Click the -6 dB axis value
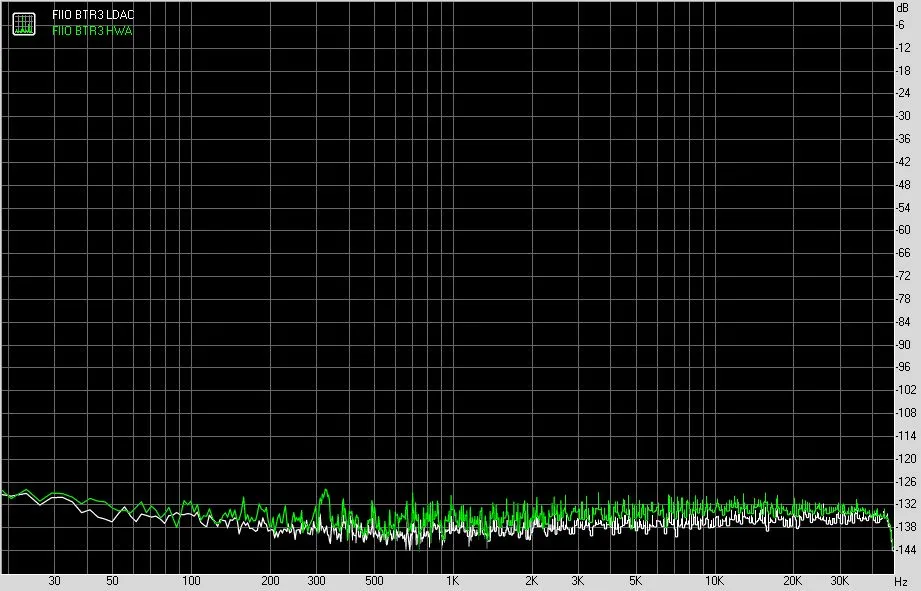 pyautogui.click(x=900, y=25)
